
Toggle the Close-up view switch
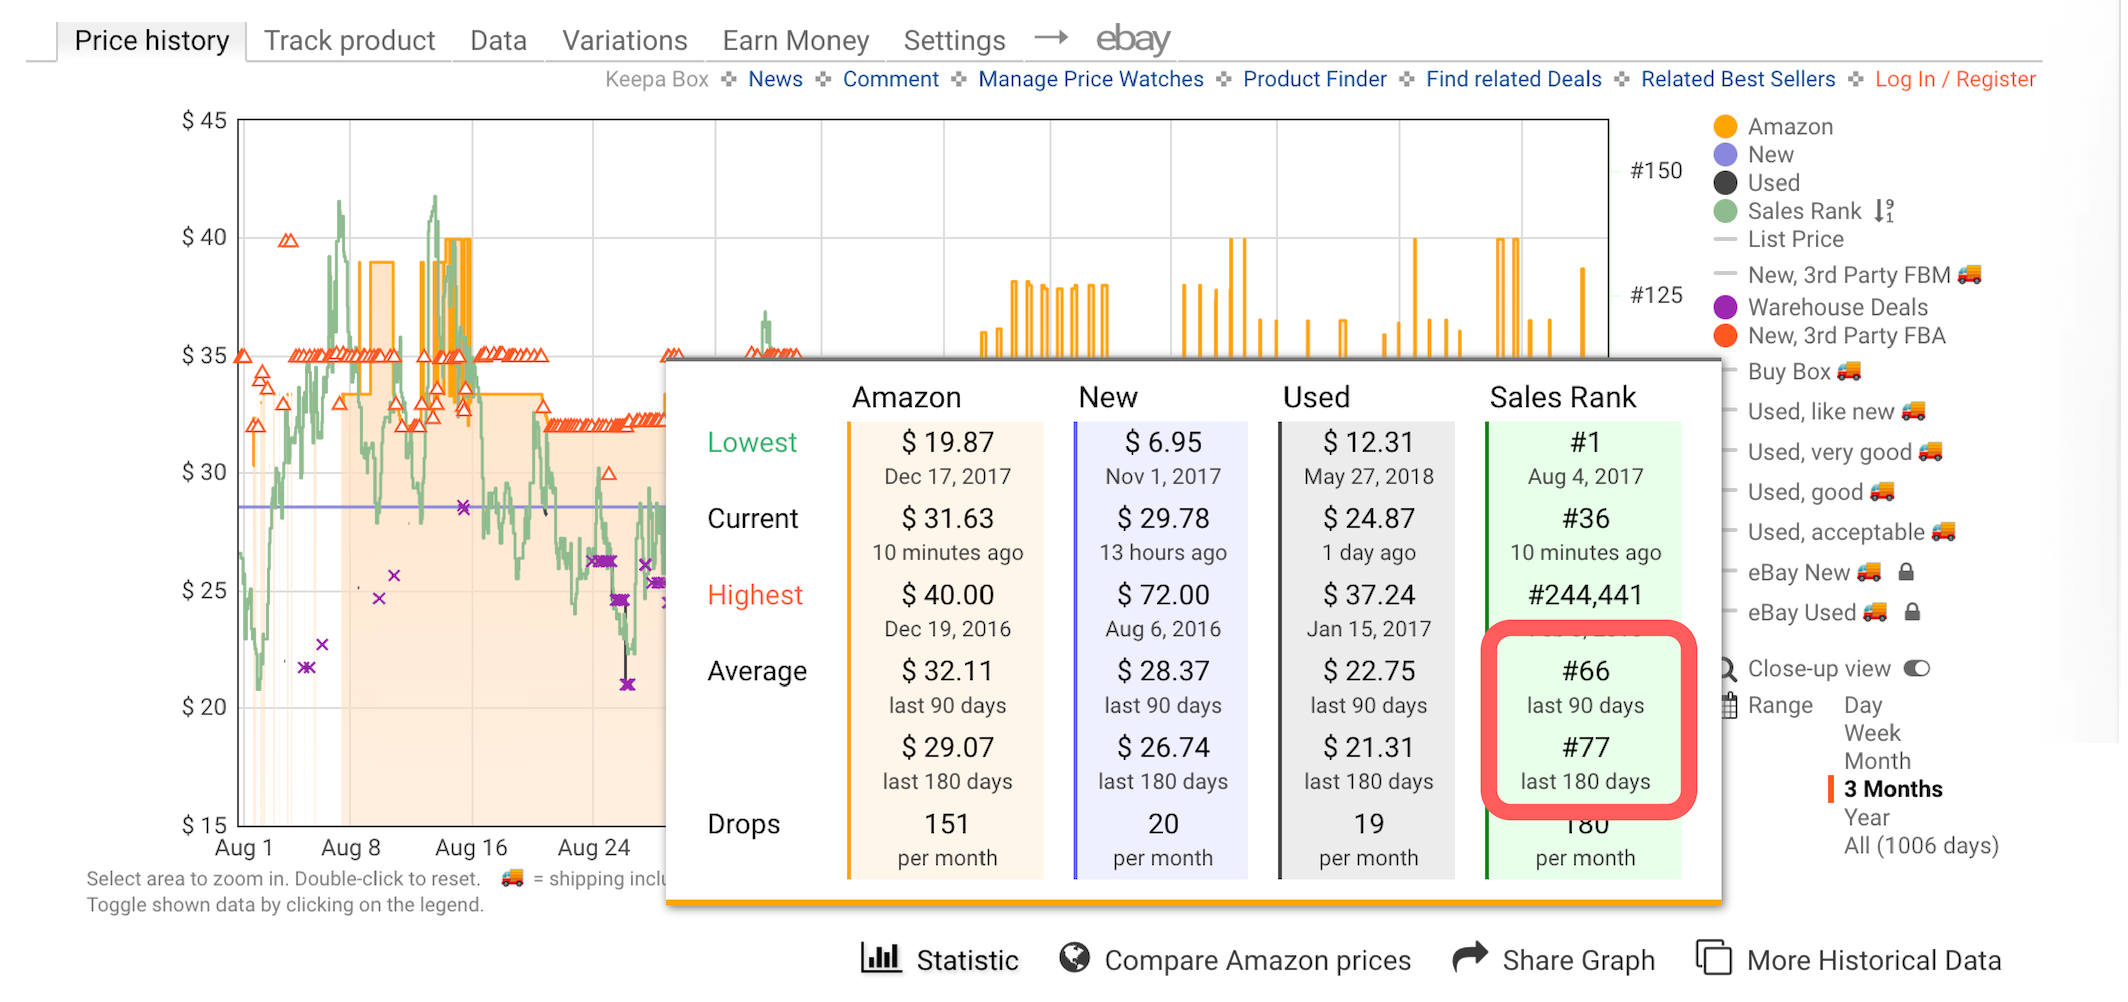[1916, 669]
